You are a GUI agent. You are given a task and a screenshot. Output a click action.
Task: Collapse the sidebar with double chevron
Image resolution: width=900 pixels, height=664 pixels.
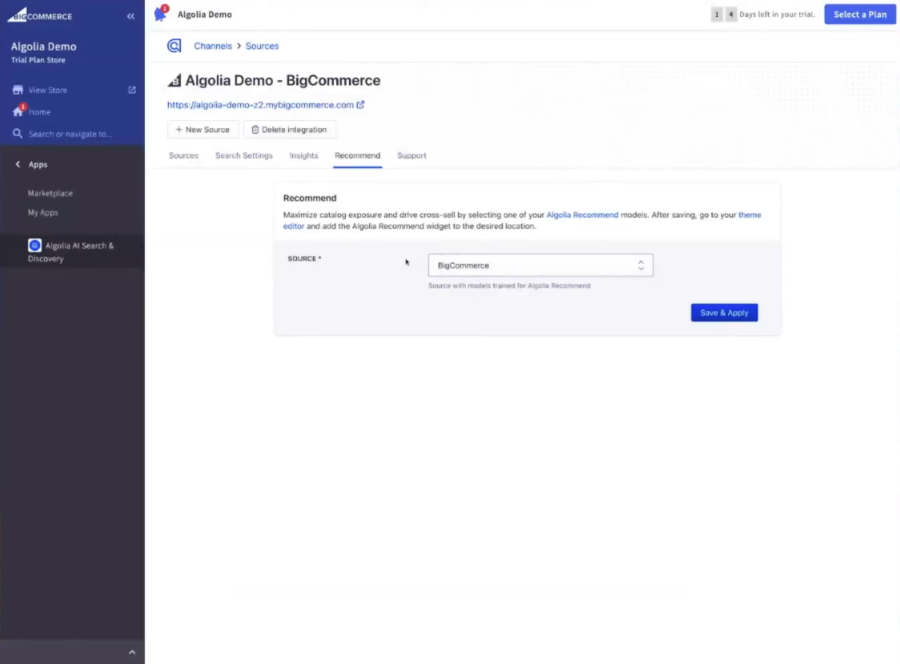click(131, 16)
